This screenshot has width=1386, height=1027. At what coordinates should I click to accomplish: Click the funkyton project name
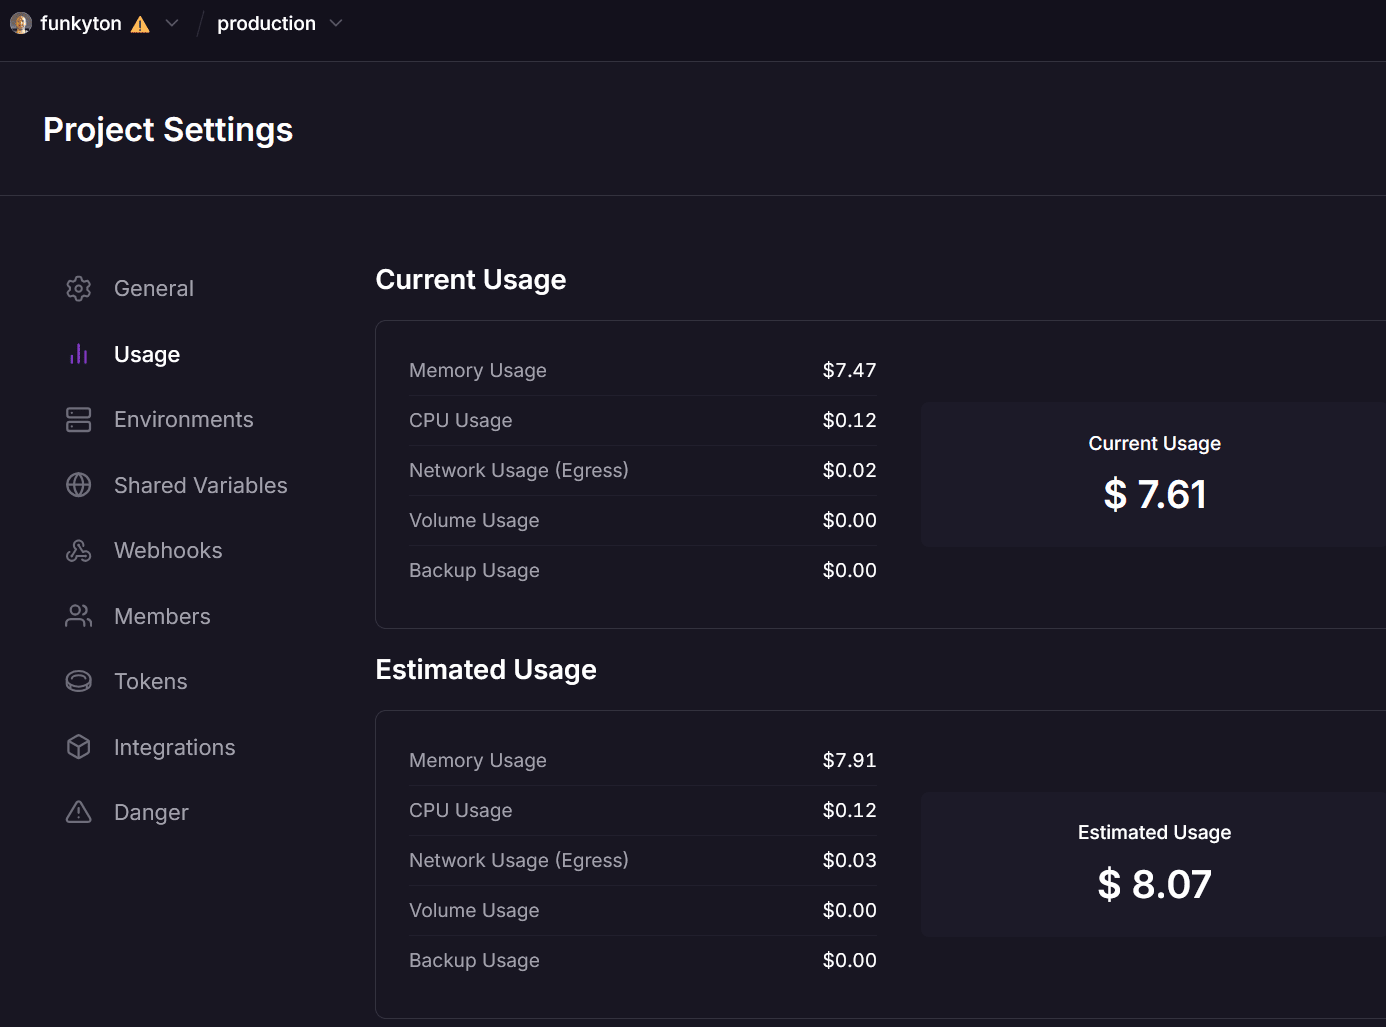click(x=81, y=23)
